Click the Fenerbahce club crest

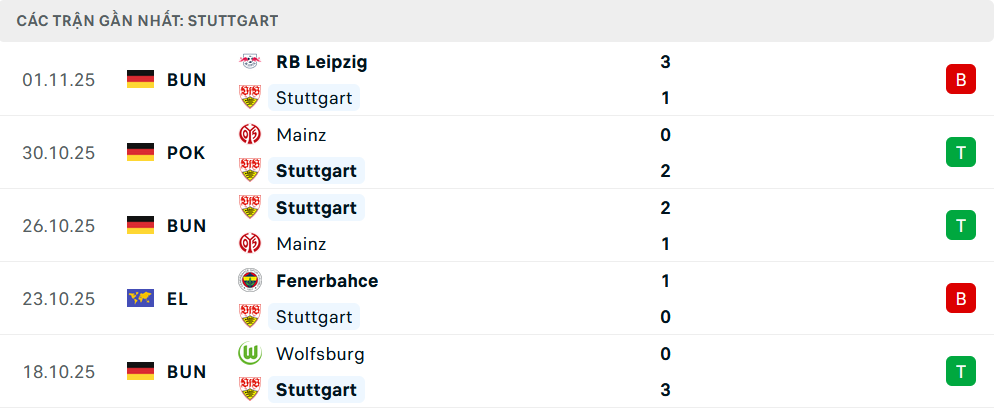point(249,281)
